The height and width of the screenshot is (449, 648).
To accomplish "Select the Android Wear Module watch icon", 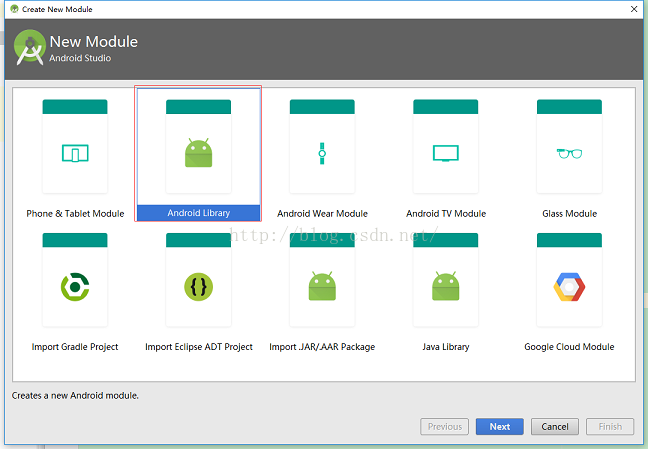I will coord(322,153).
